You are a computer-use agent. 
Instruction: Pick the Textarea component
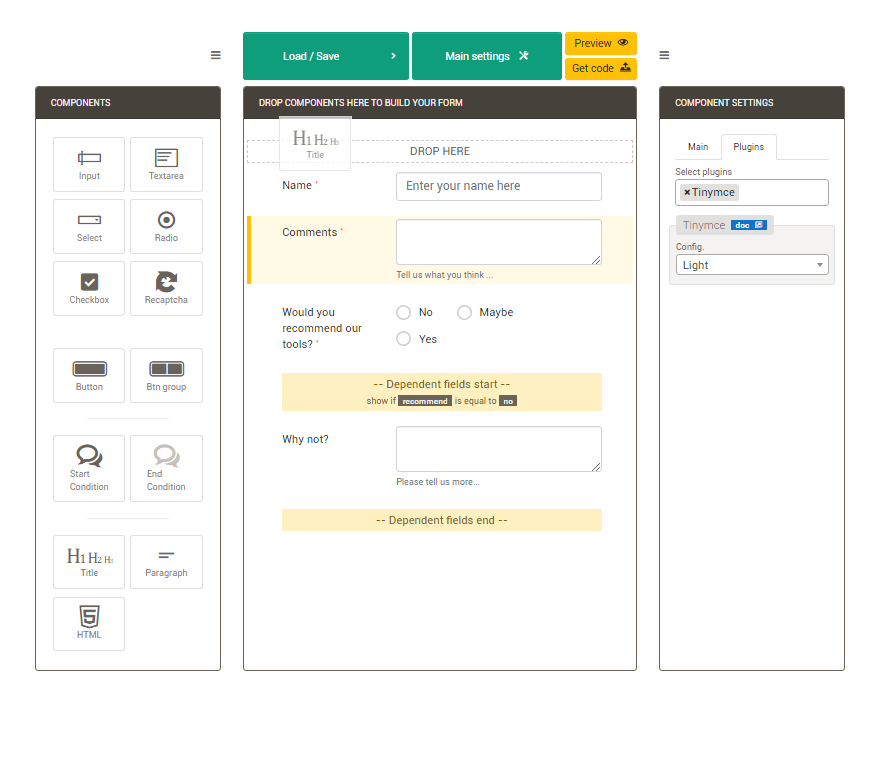[166, 164]
